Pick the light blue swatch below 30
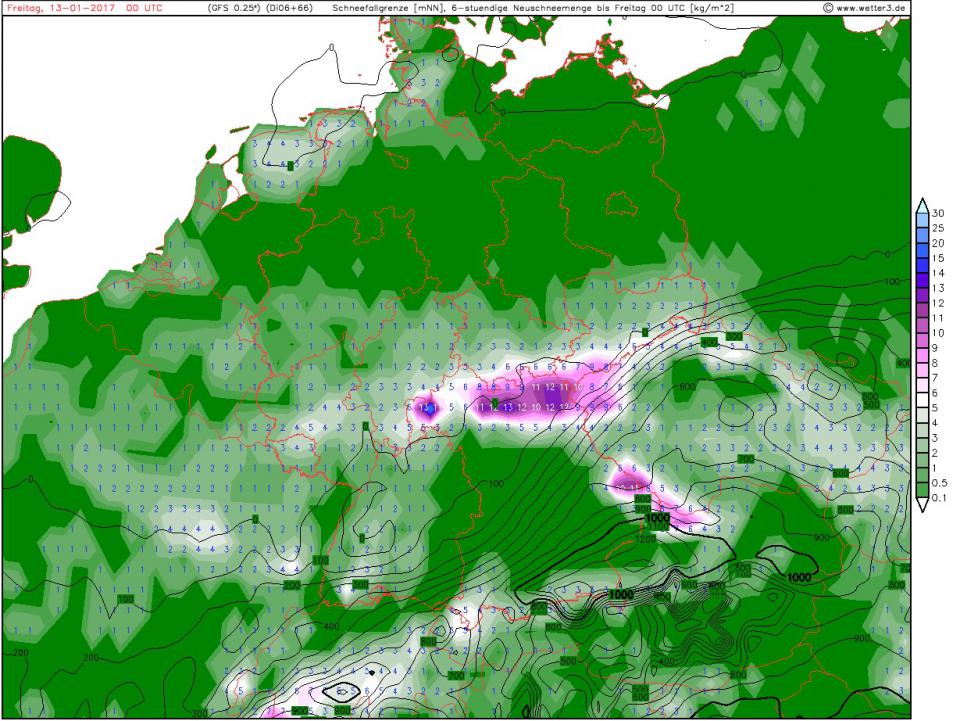 click(922, 221)
